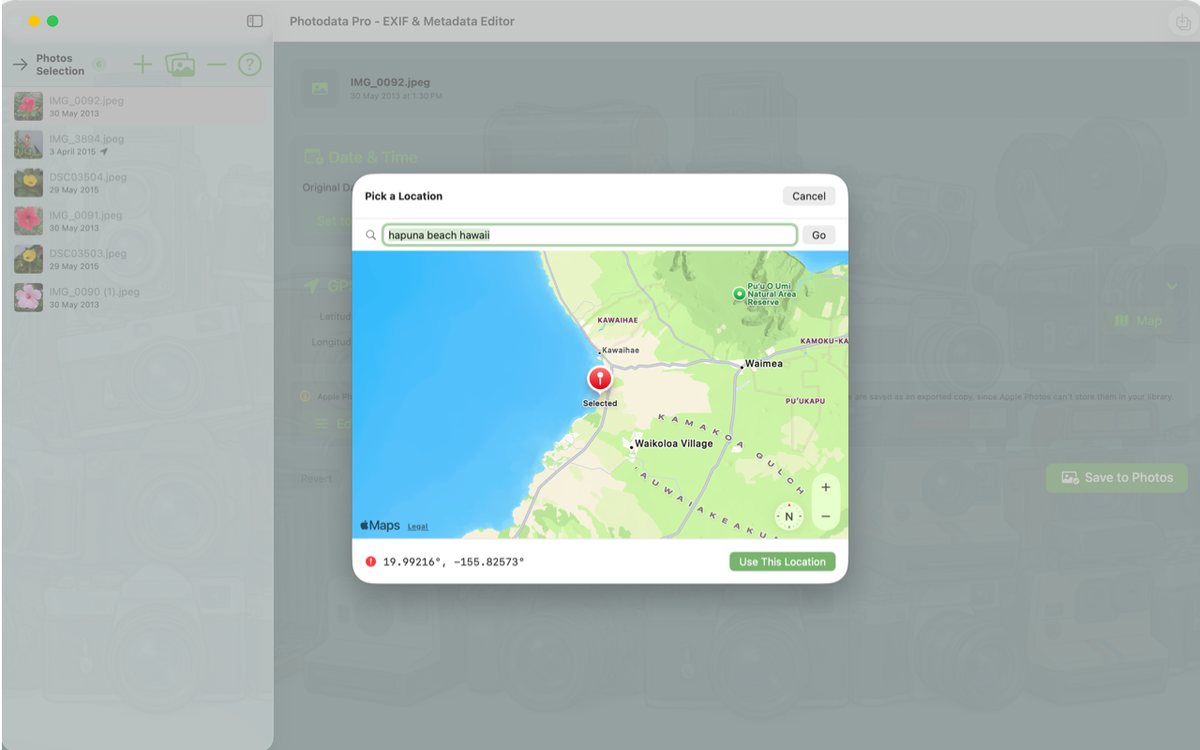The image size is (1200, 750).
Task: Click the magnifying glass search icon
Action: pos(372,235)
